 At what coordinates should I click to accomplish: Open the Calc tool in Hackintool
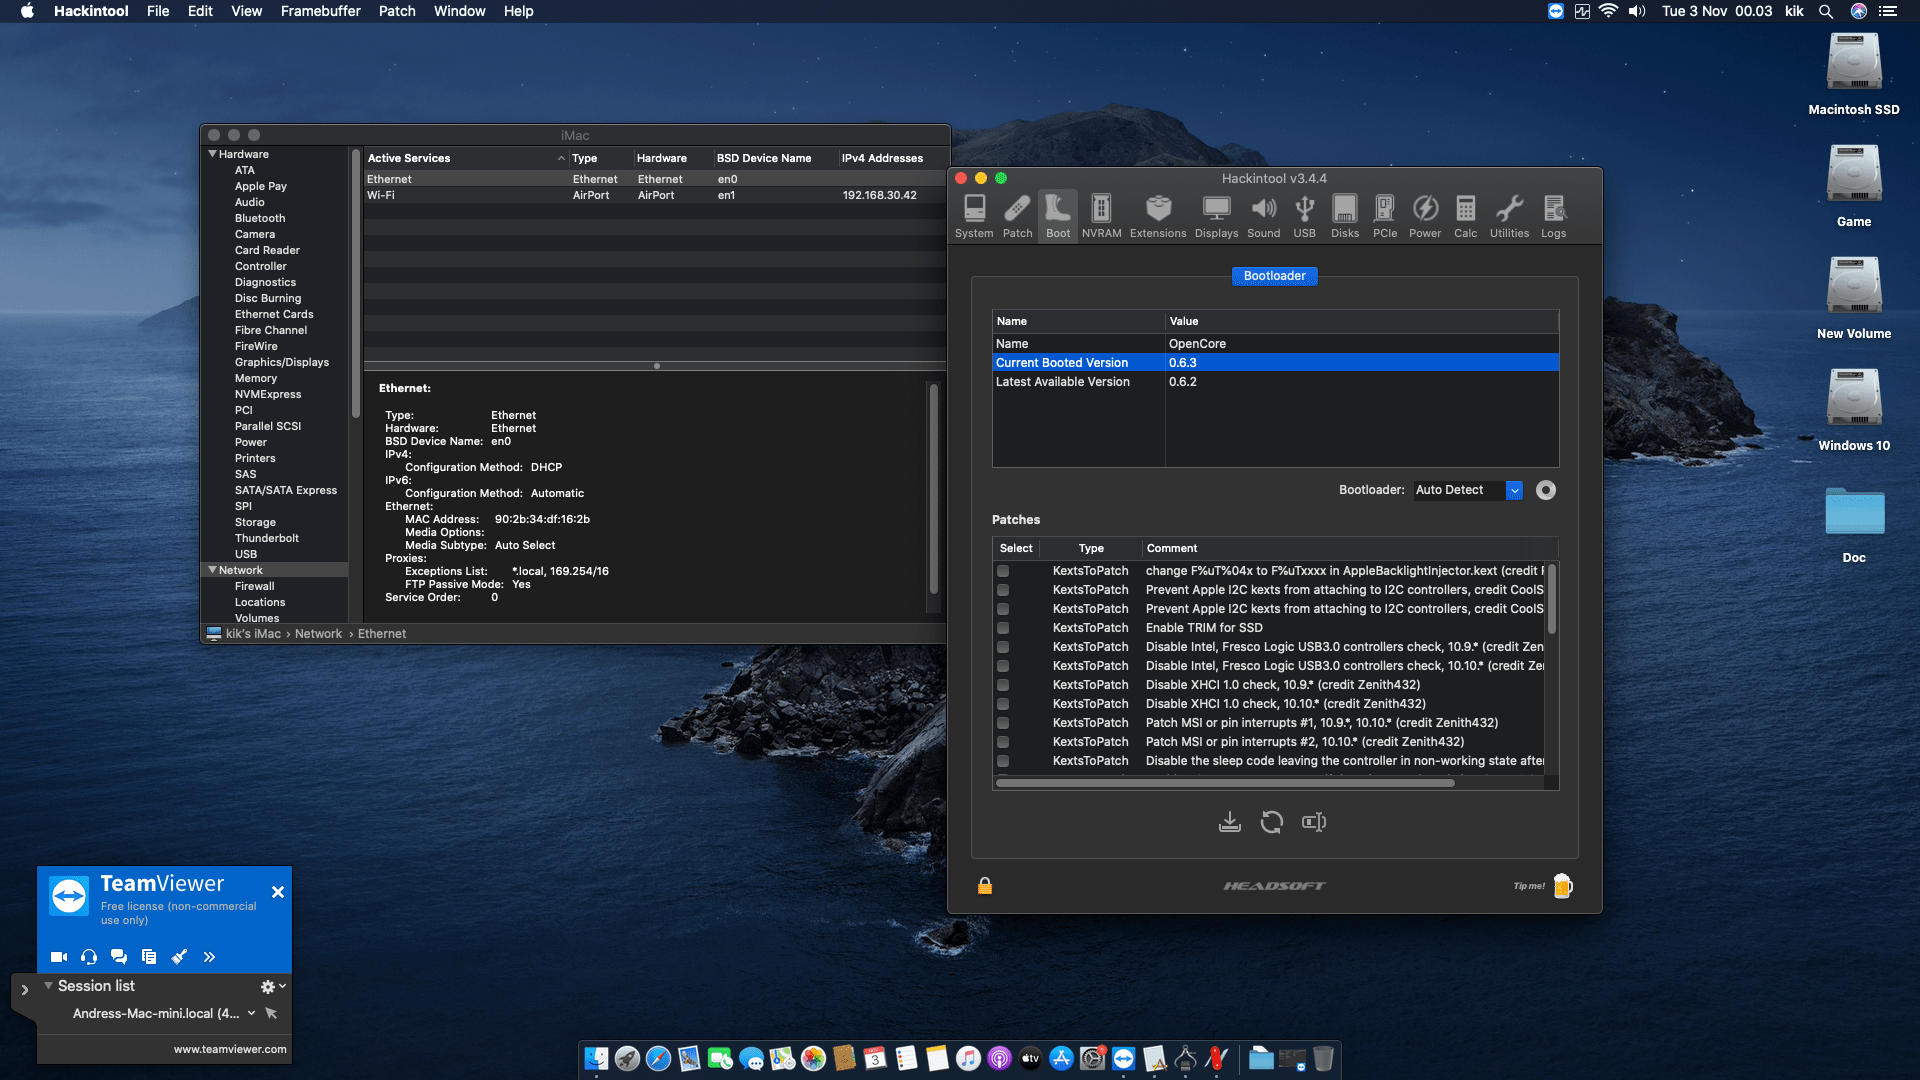point(1465,216)
